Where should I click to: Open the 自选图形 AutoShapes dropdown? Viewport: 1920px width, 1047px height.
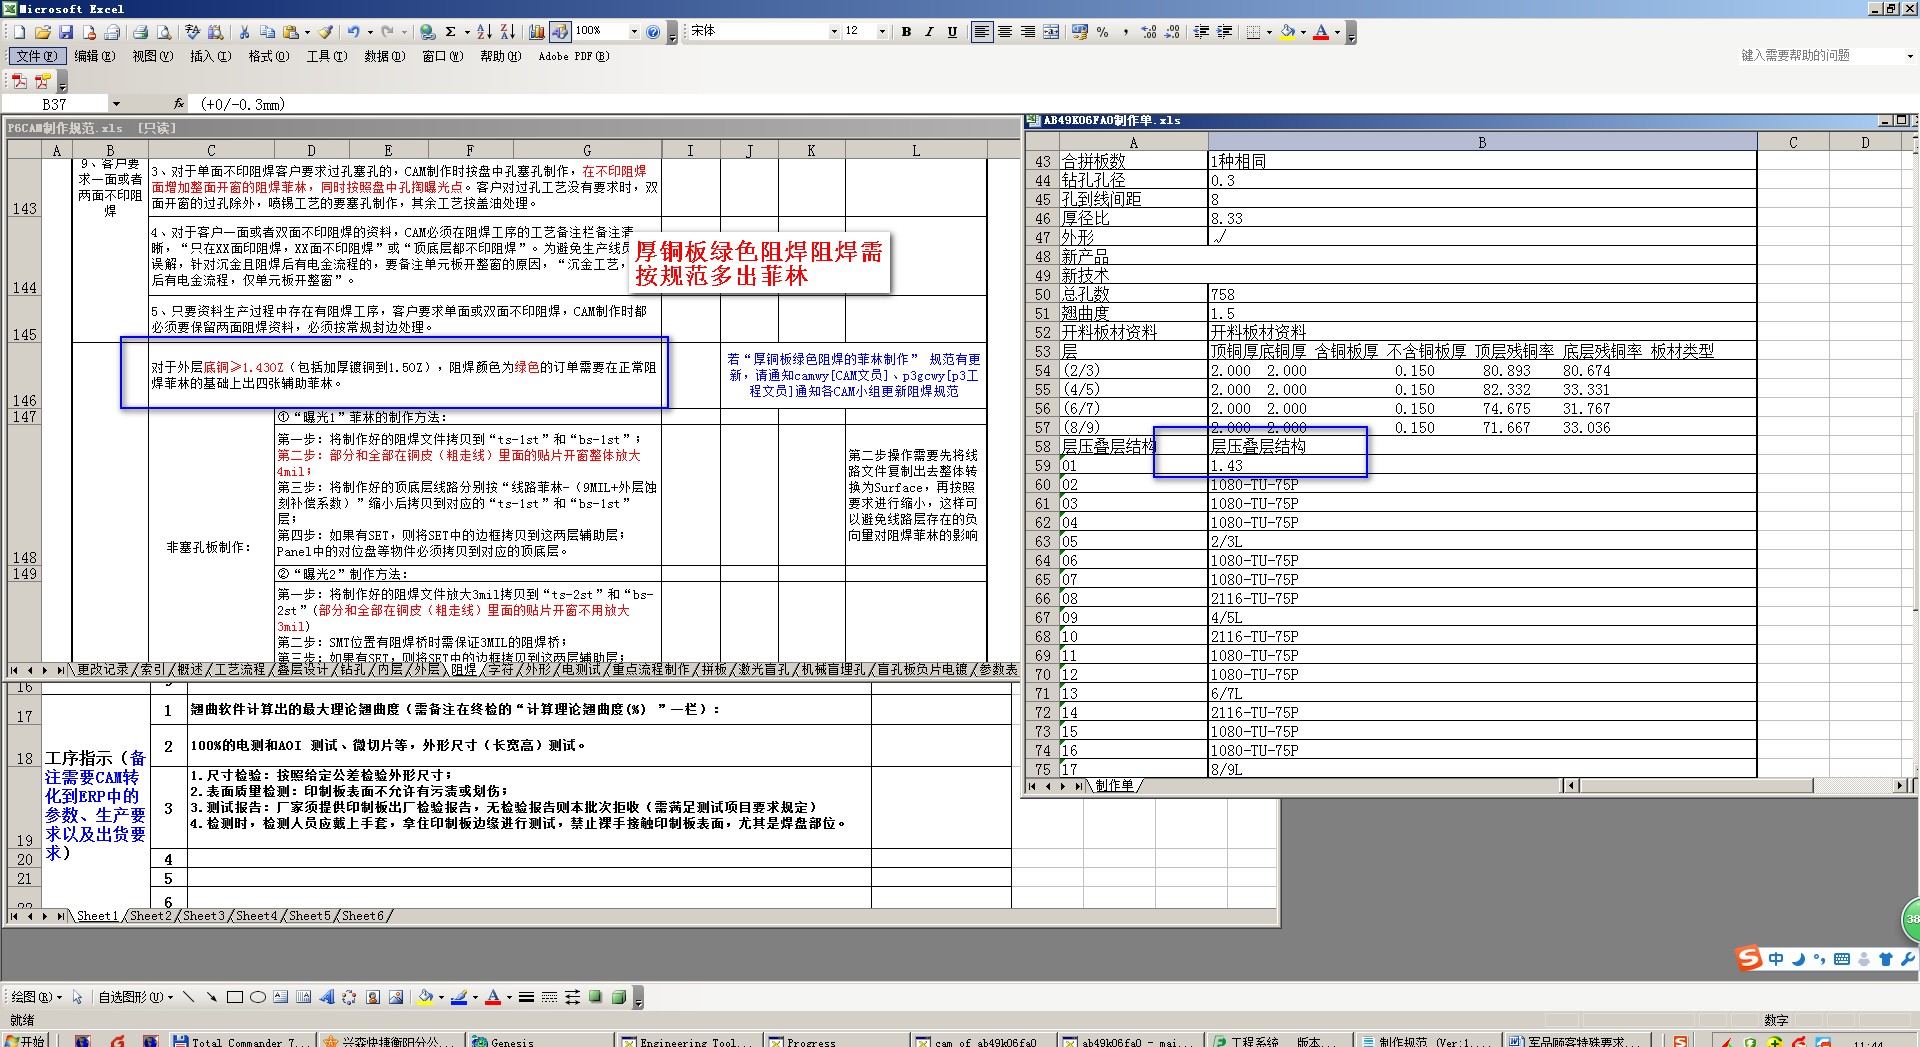pos(136,997)
